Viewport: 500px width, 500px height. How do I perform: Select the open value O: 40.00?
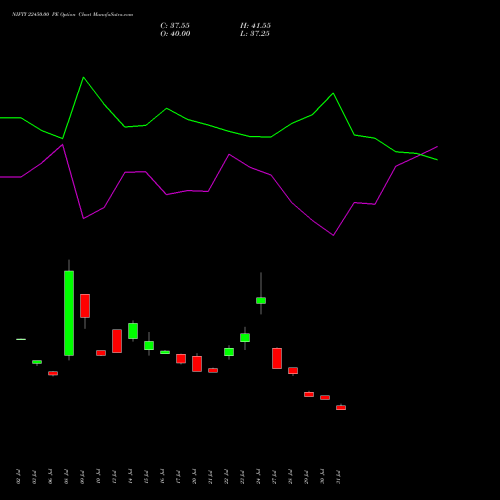175,34
